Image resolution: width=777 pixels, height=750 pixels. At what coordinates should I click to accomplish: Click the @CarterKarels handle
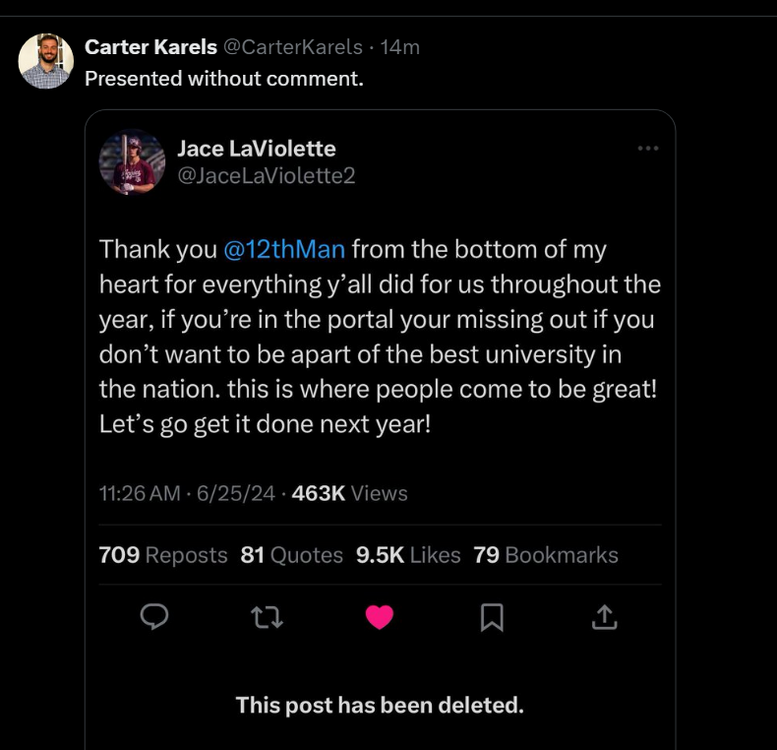[292, 47]
